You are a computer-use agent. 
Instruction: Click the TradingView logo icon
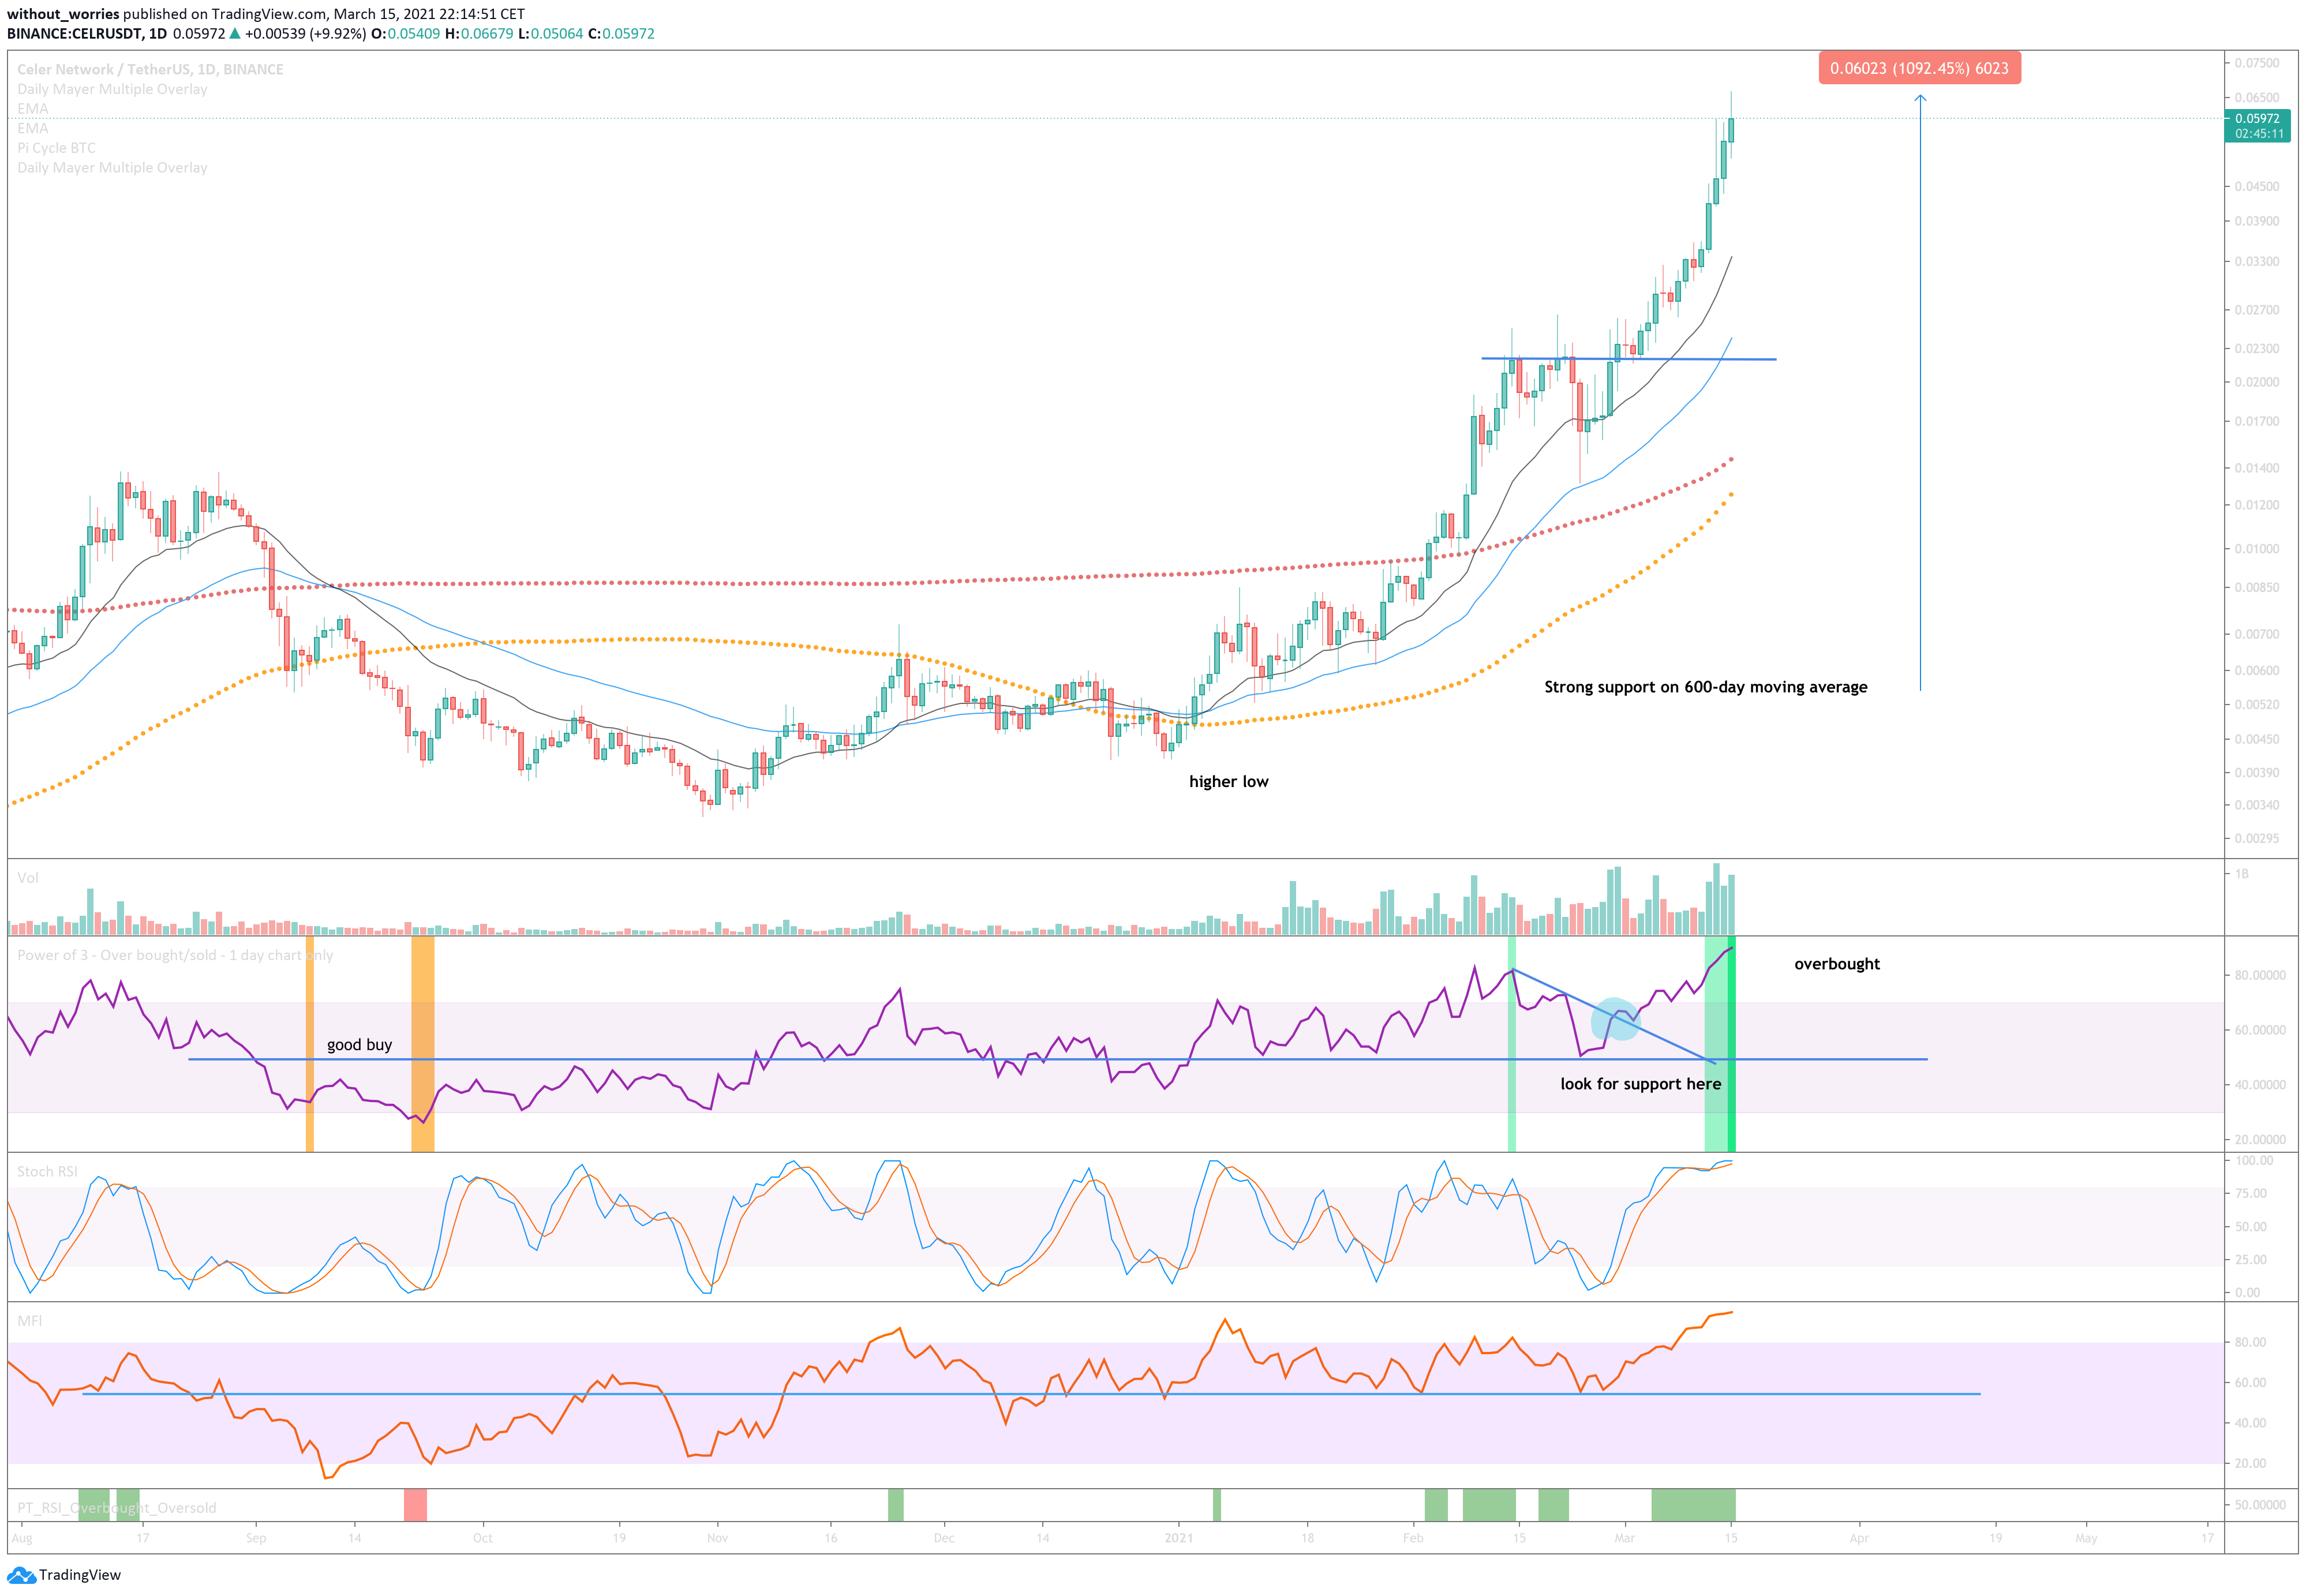pyautogui.click(x=21, y=1575)
